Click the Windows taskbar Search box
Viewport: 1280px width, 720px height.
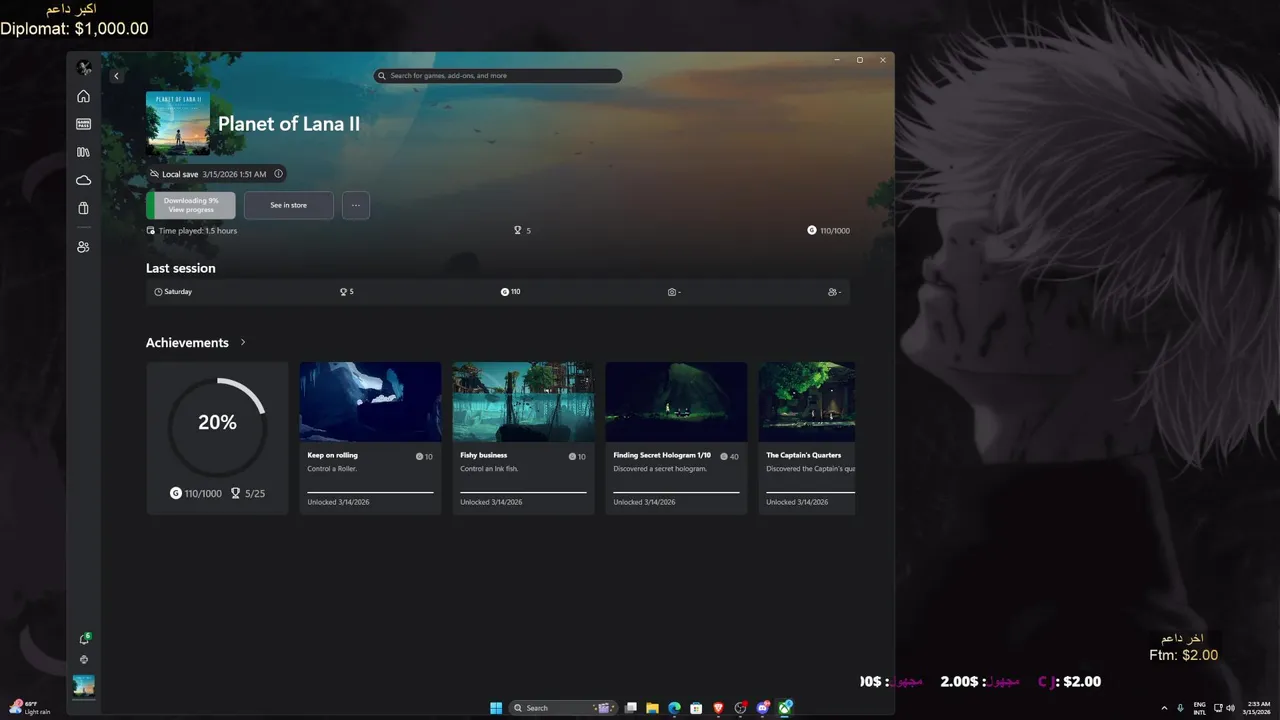pos(561,708)
